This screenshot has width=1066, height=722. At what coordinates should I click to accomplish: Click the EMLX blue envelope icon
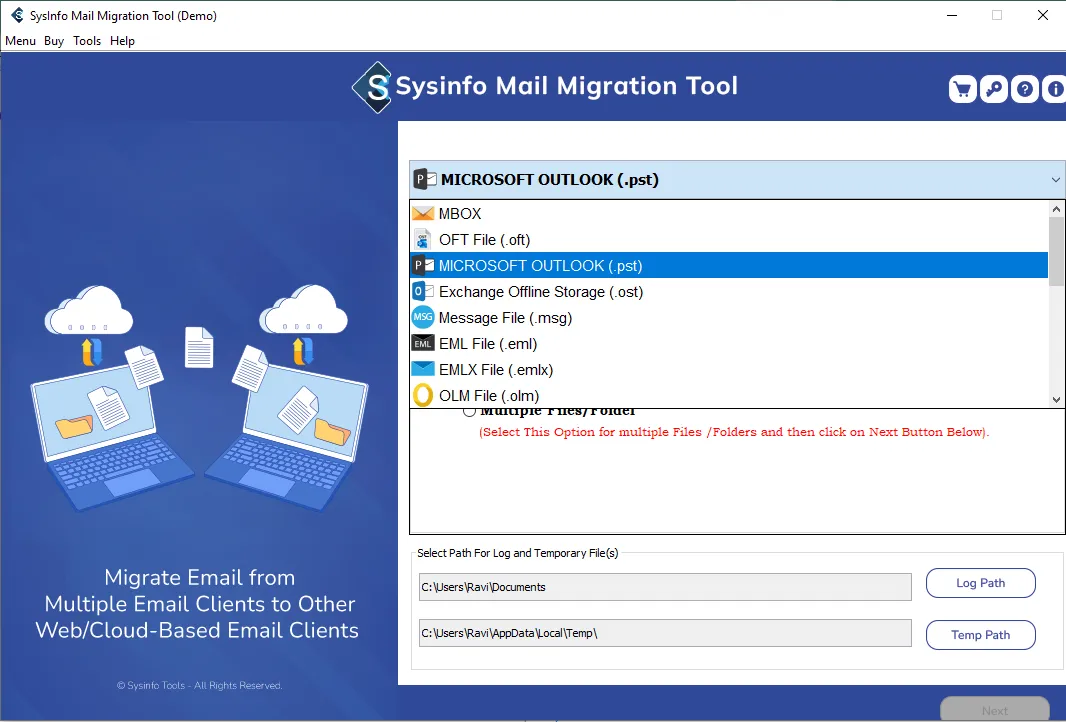click(423, 369)
